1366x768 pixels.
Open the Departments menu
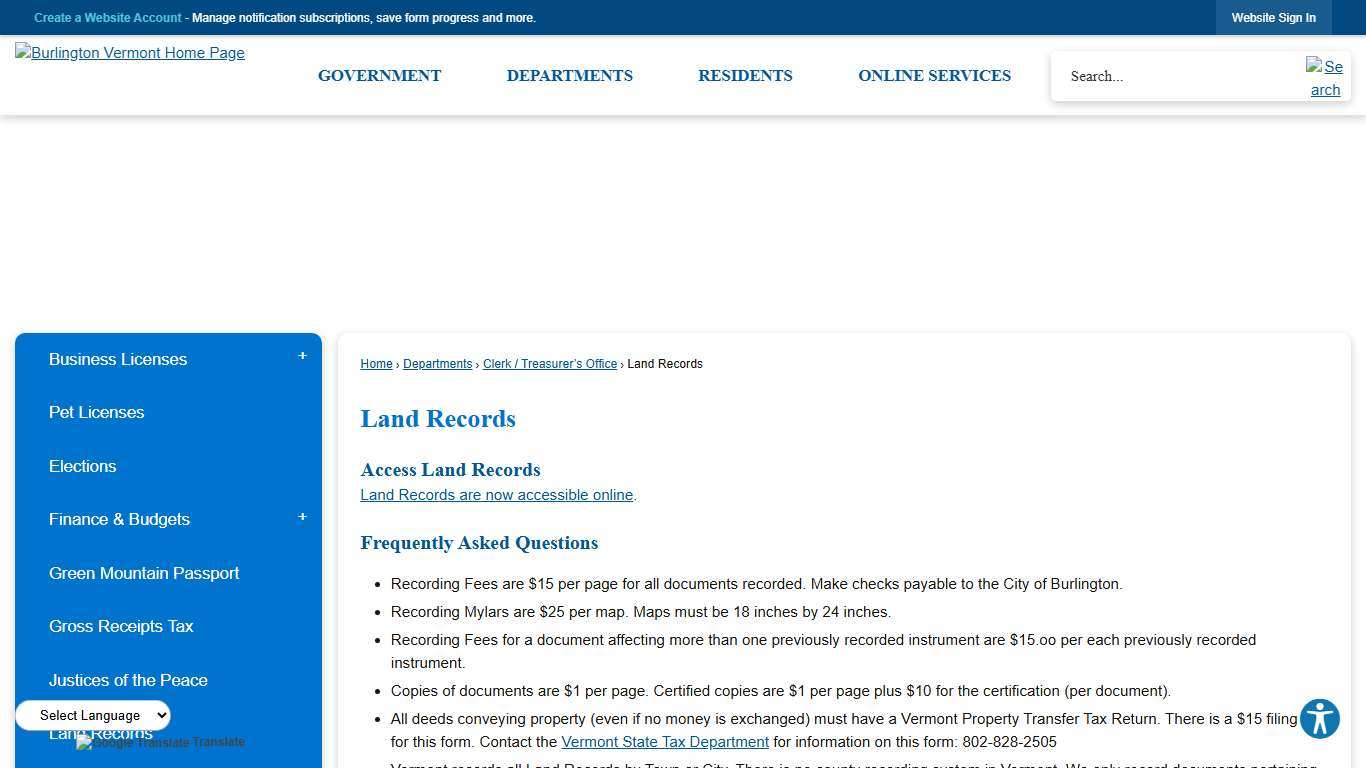tap(569, 76)
